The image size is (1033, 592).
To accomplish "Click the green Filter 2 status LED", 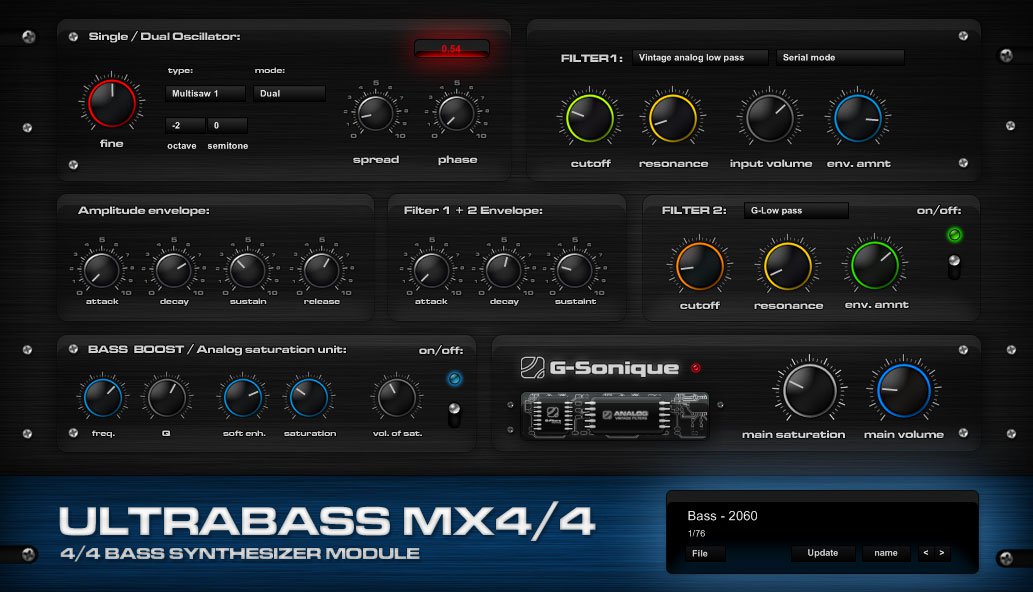I will click(x=954, y=236).
